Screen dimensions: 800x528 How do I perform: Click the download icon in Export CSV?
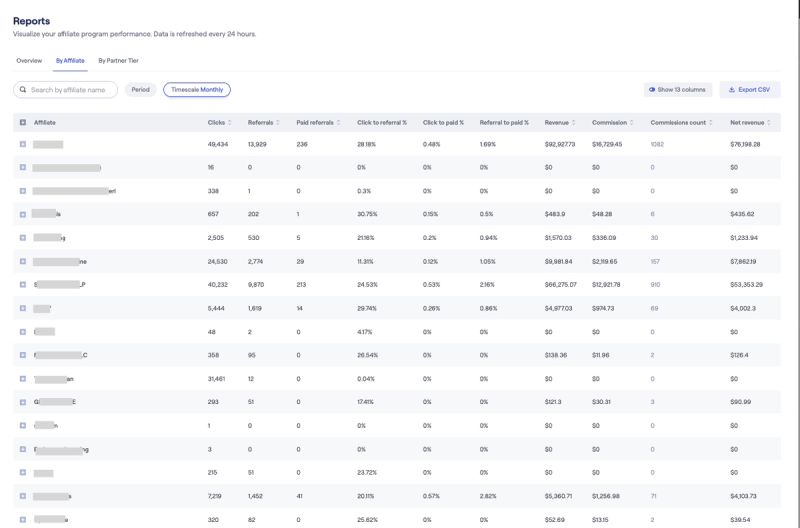click(732, 90)
